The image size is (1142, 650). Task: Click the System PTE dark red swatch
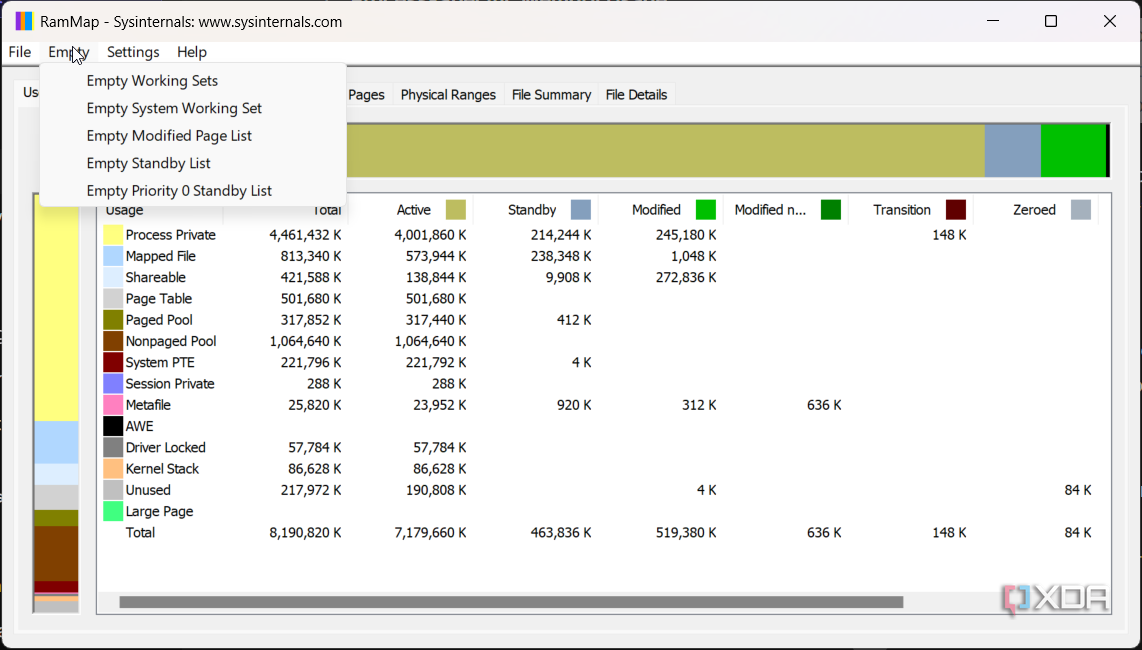click(x=113, y=362)
